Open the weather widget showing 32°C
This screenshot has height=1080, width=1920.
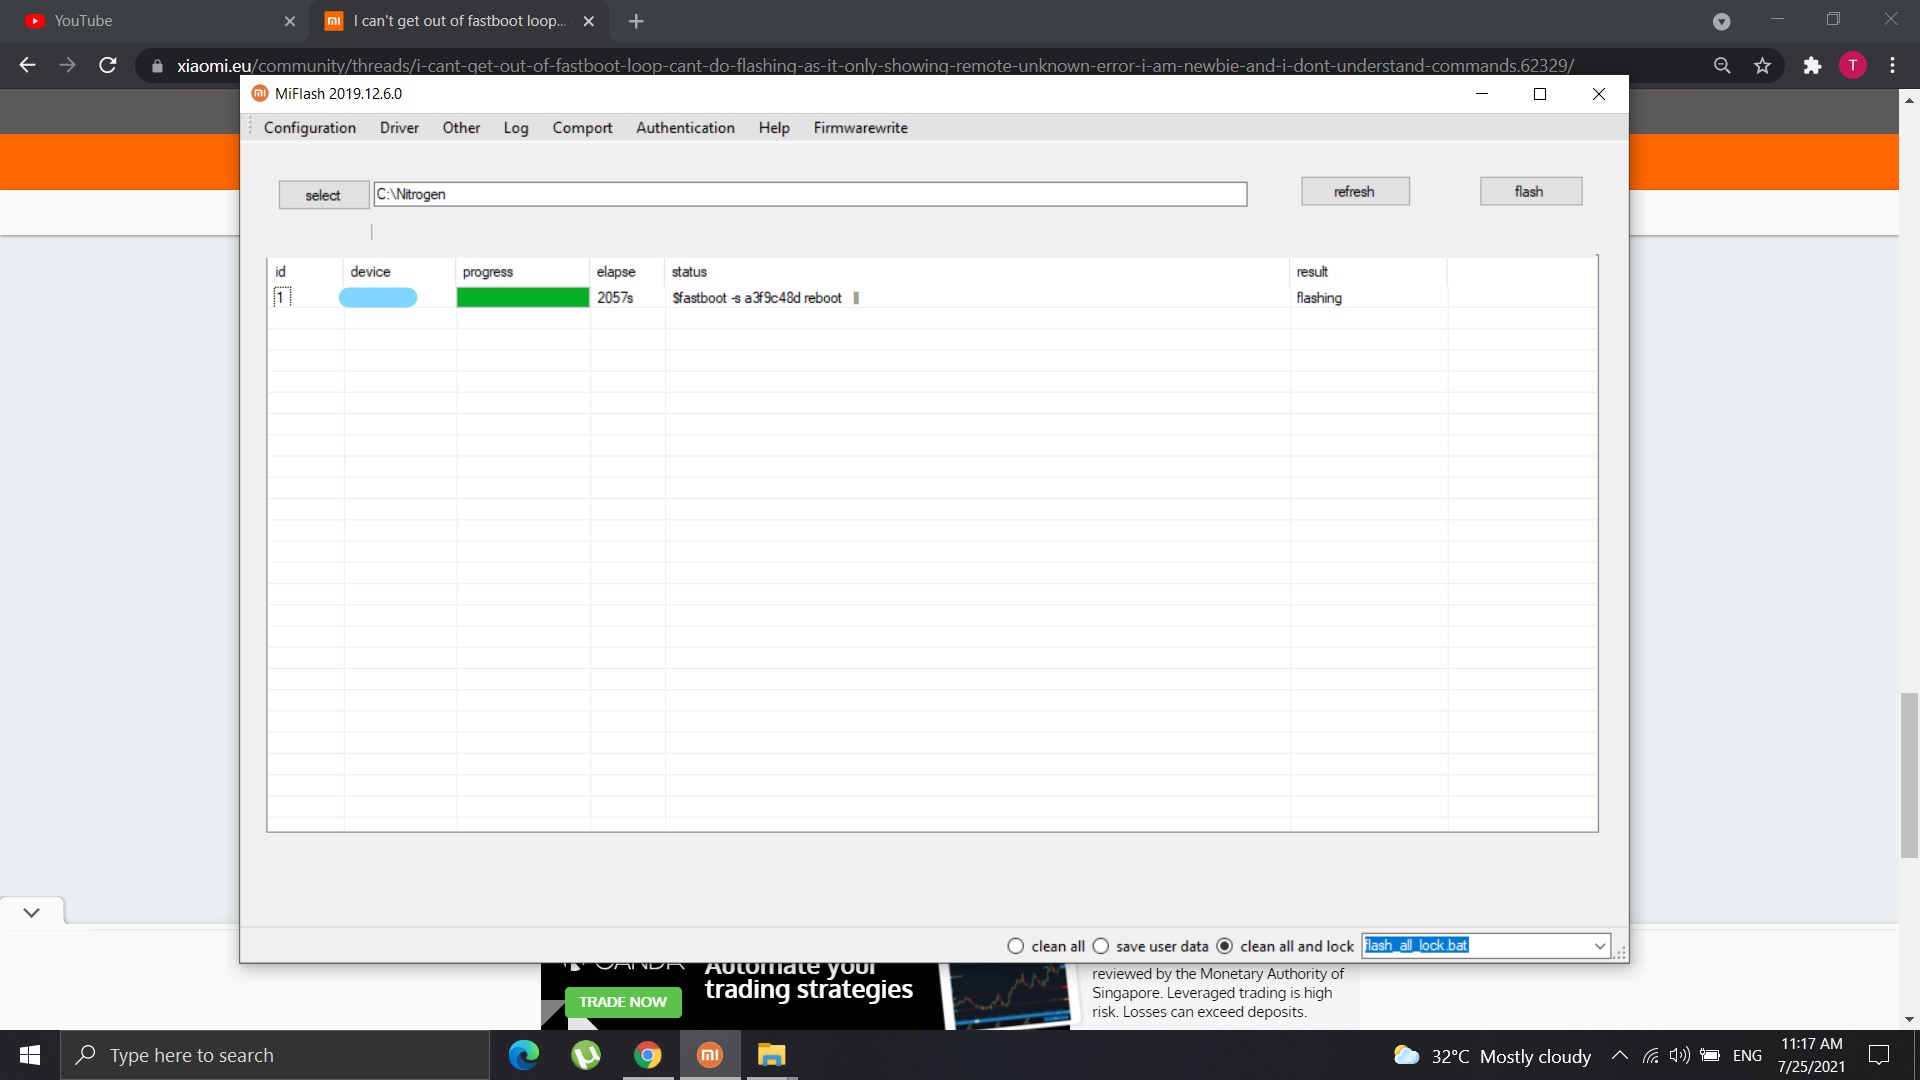(x=1492, y=1056)
